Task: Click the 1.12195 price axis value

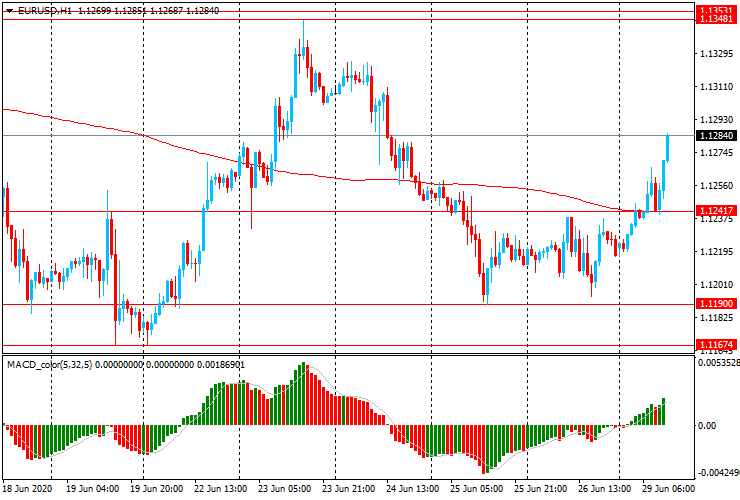Action: [x=716, y=252]
